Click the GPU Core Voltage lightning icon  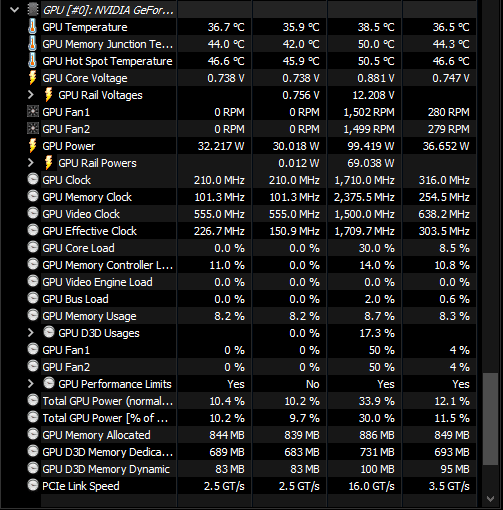coord(32,78)
